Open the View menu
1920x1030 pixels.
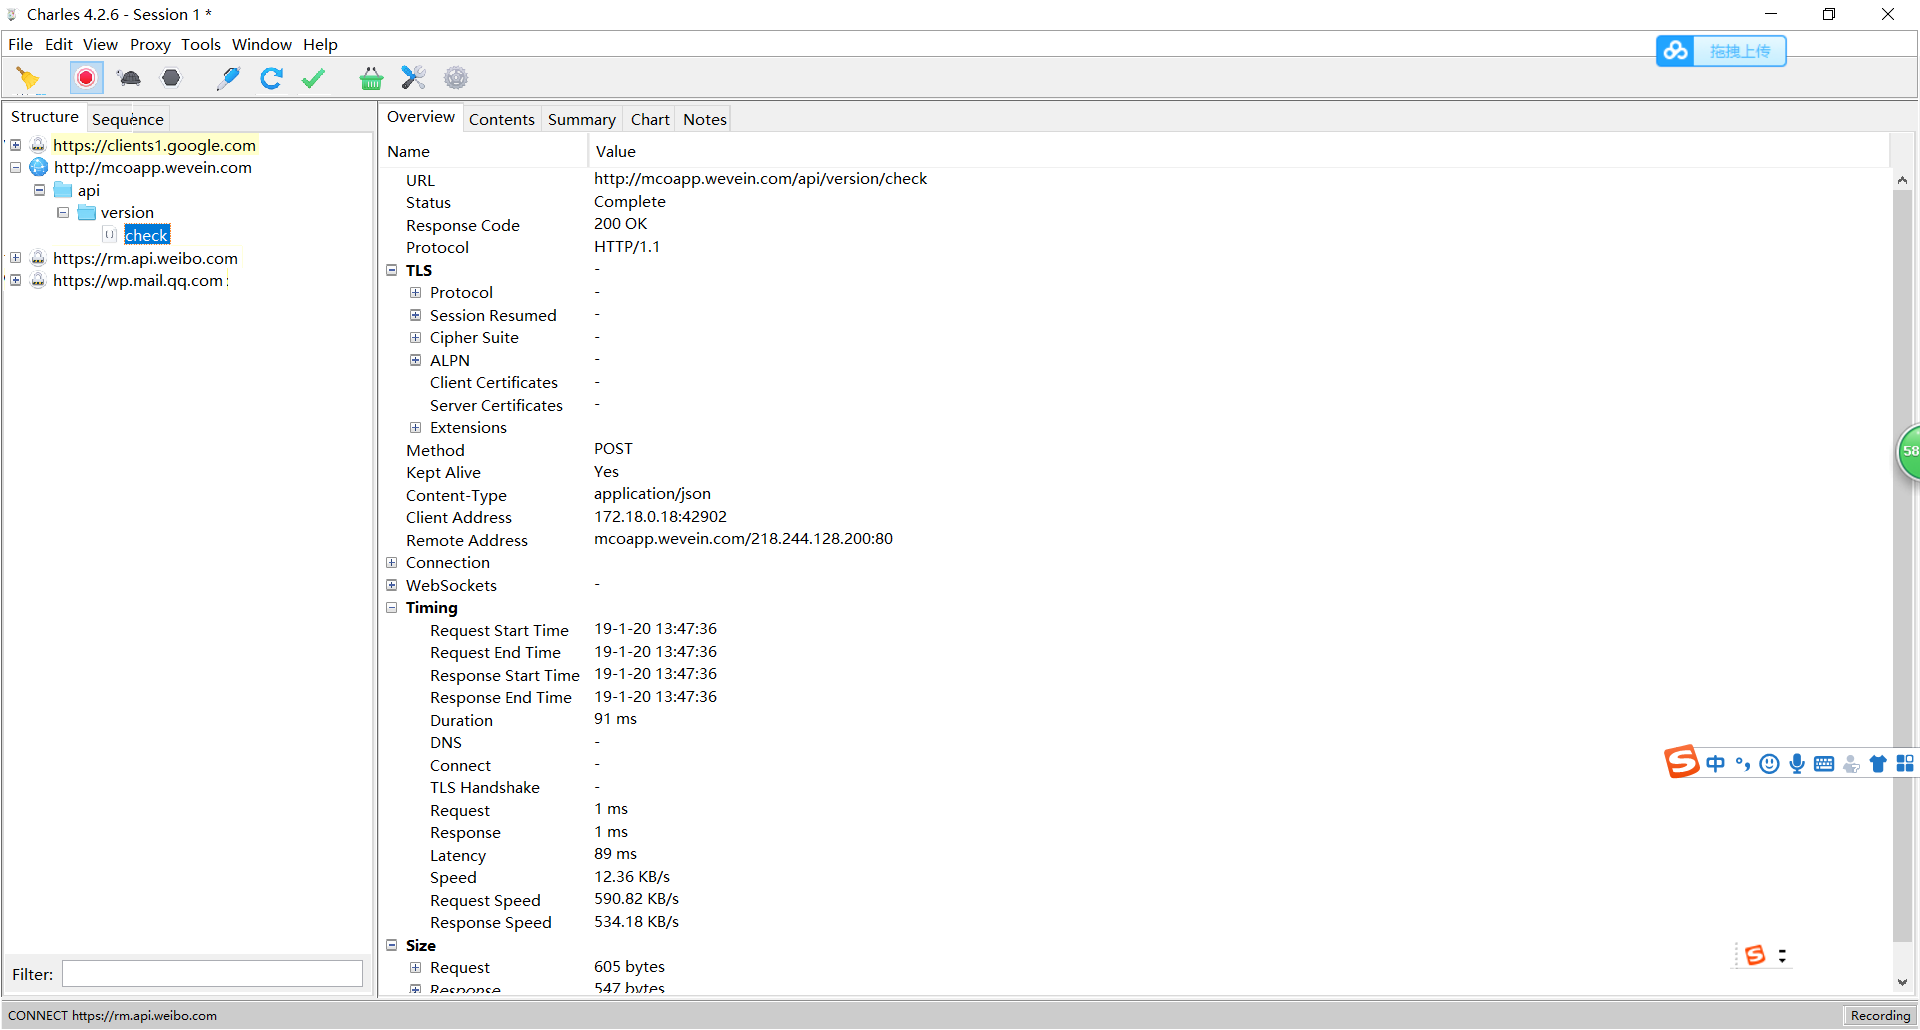coord(100,44)
